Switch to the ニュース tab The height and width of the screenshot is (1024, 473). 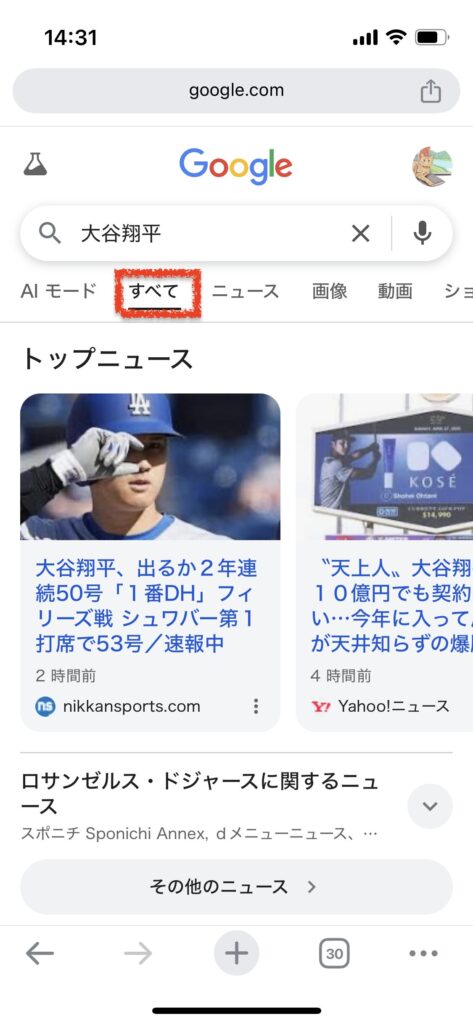(x=246, y=291)
